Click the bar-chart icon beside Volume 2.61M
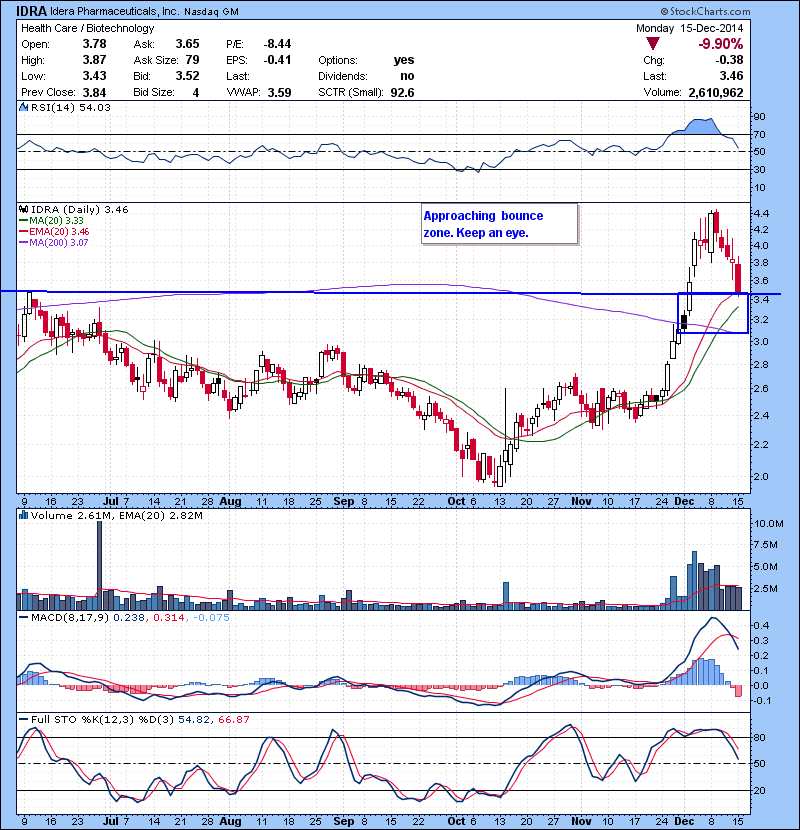The height and width of the screenshot is (830, 800). click(24, 515)
